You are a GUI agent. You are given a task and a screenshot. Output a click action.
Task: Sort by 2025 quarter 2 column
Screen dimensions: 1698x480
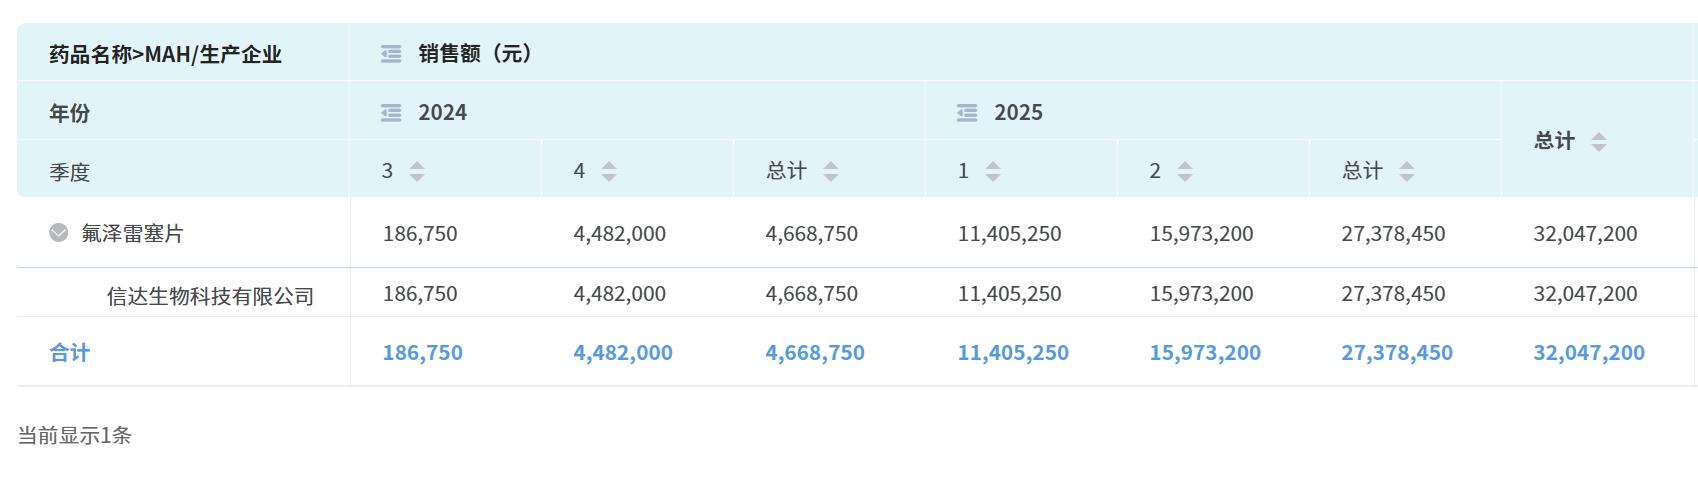pos(1185,171)
